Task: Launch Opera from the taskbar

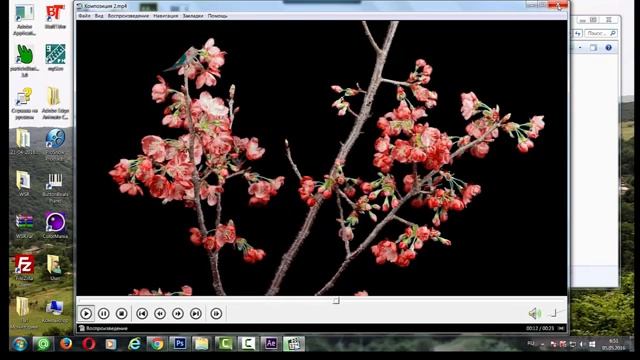Action: click(89, 344)
